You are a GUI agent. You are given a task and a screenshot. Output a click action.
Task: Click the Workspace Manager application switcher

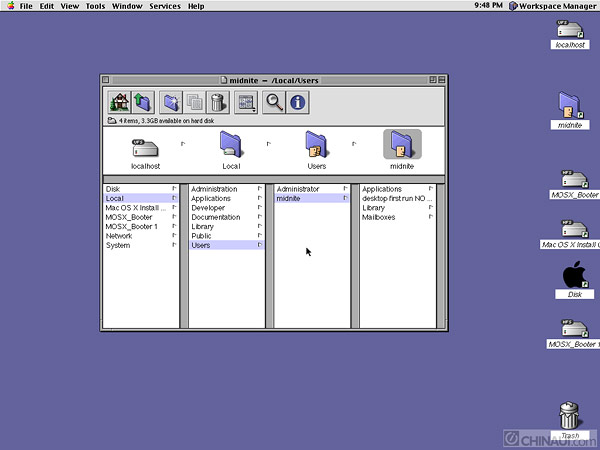(x=553, y=6)
